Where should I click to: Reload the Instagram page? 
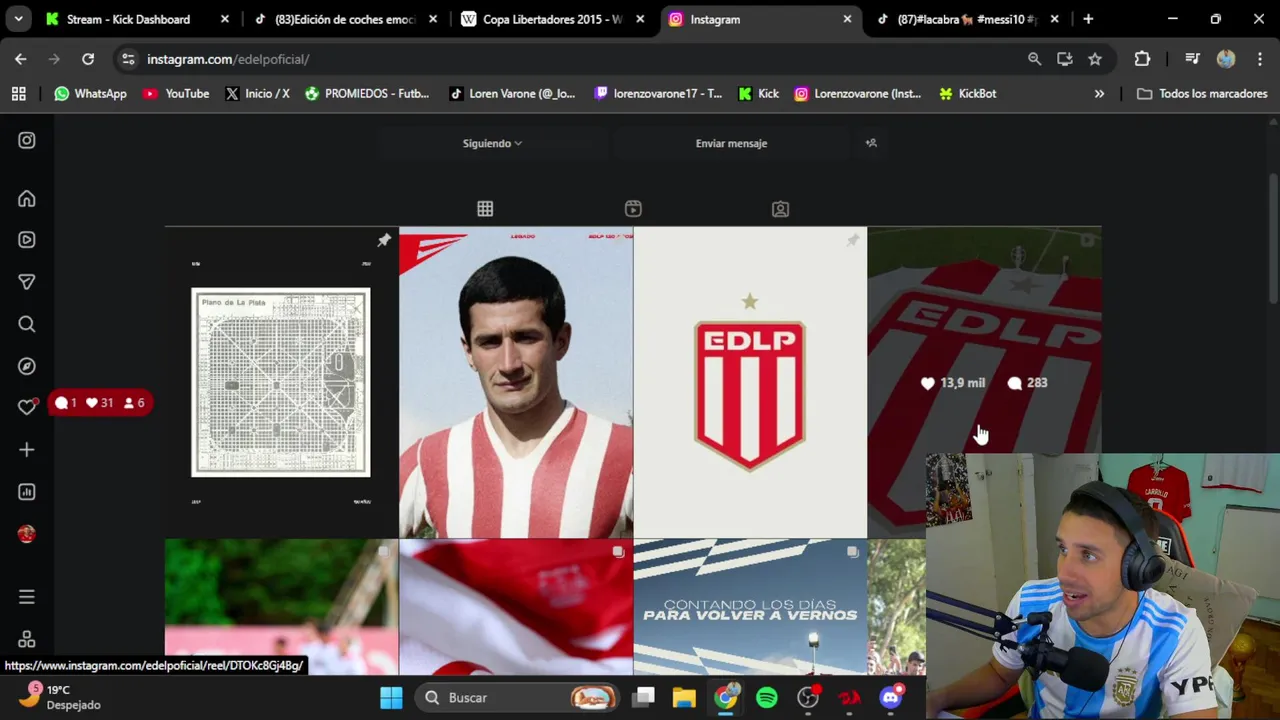click(x=88, y=59)
